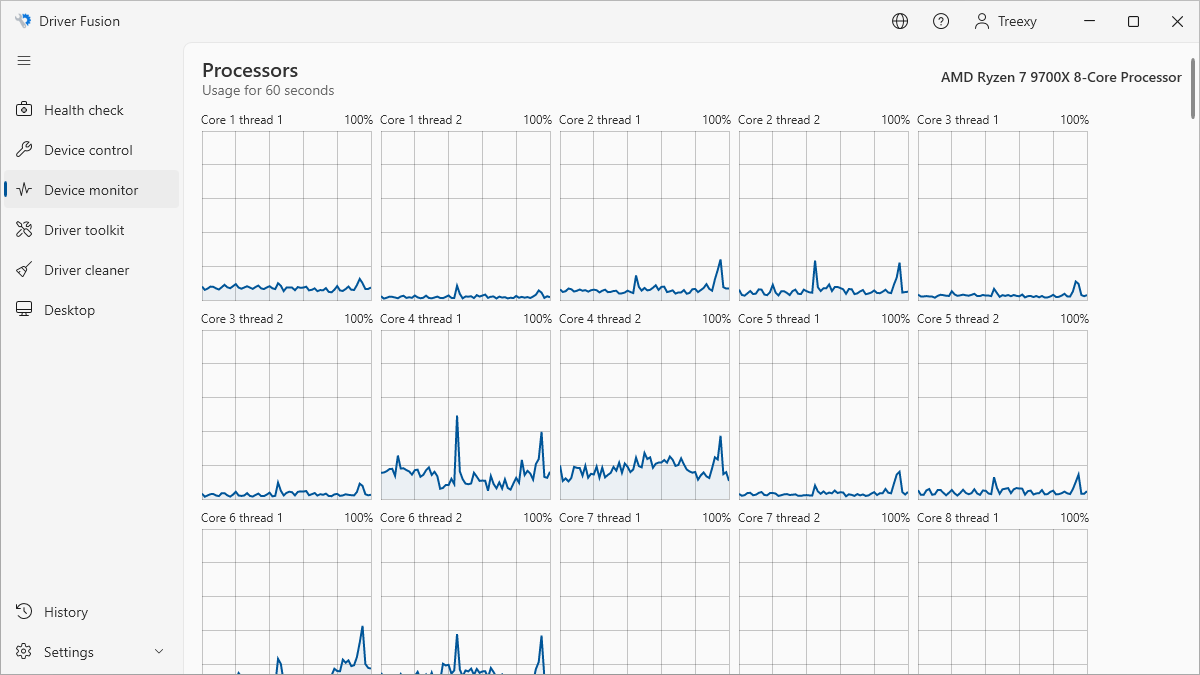The image size is (1200, 675).
Task: Click the Driver toolkit tools icon
Action: pyautogui.click(x=25, y=230)
